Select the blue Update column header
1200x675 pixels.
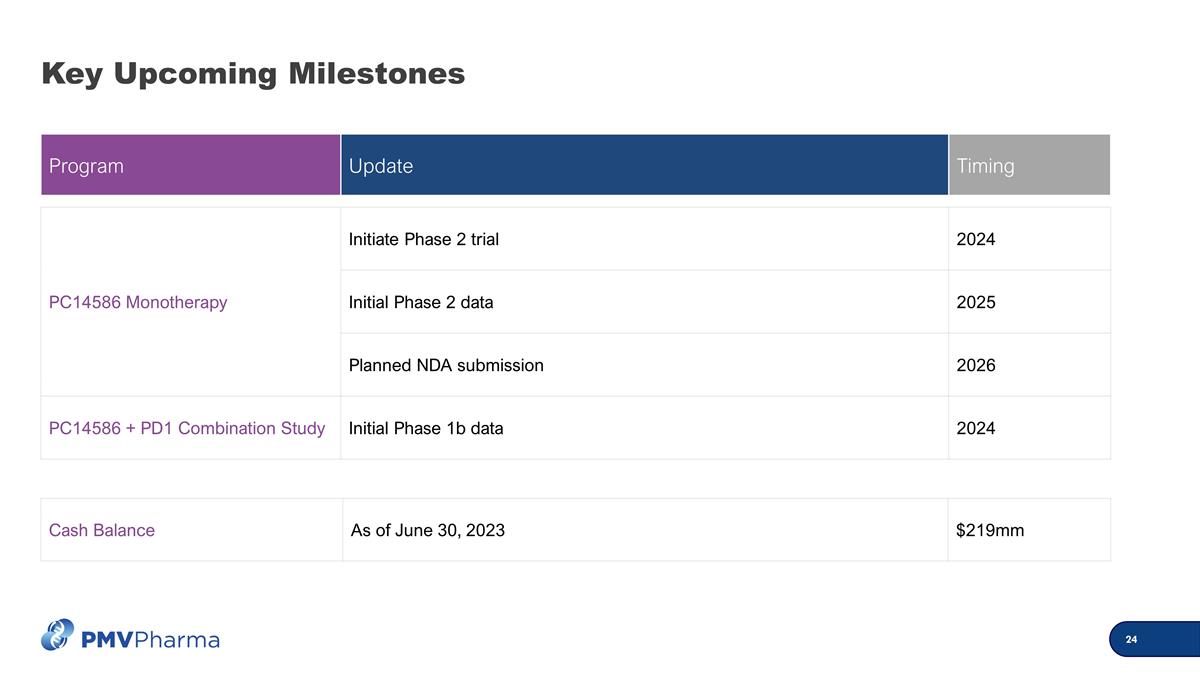pyautogui.click(x=643, y=165)
